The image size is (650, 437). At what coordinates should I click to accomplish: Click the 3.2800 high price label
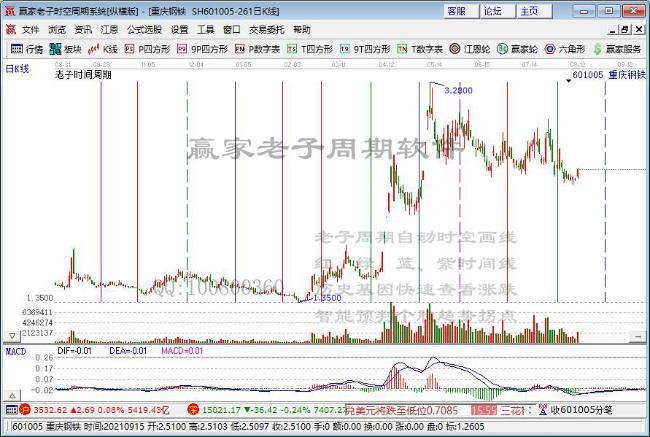click(x=458, y=90)
